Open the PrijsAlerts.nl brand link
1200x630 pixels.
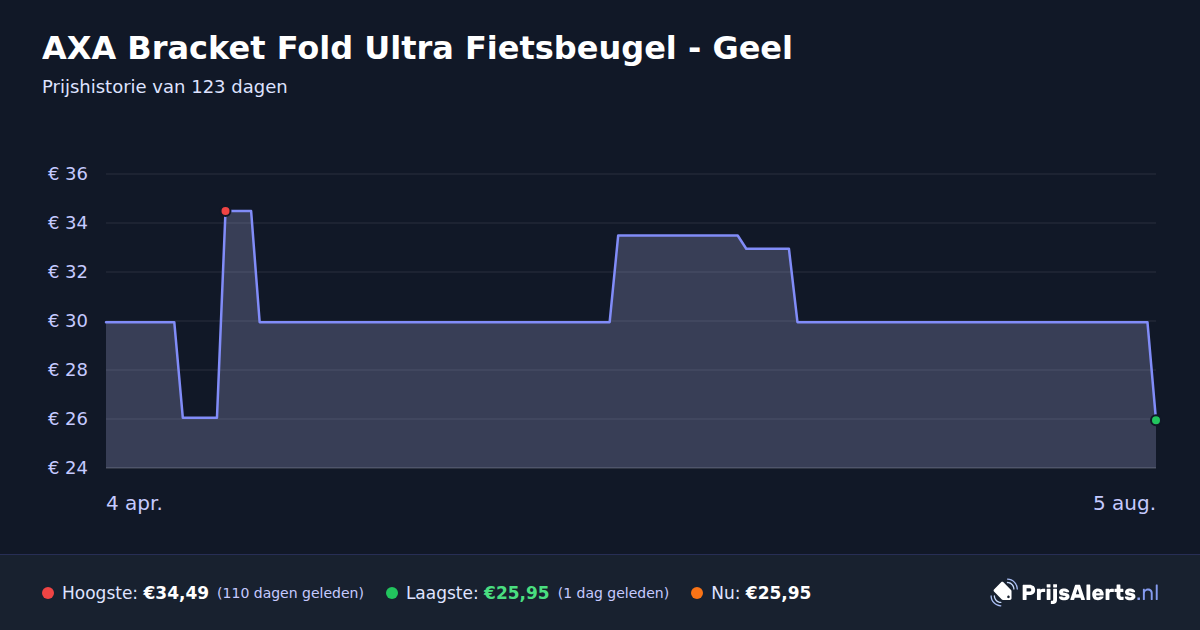1075,593
